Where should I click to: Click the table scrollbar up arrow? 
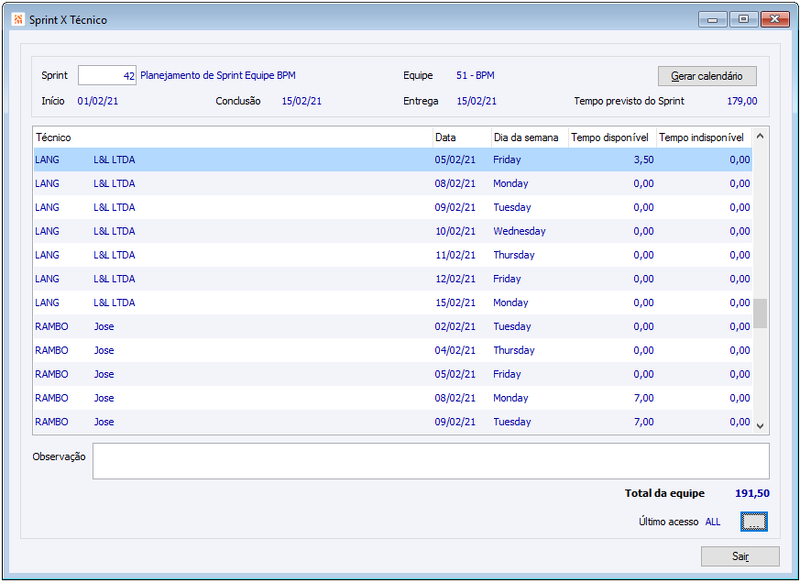(x=760, y=136)
